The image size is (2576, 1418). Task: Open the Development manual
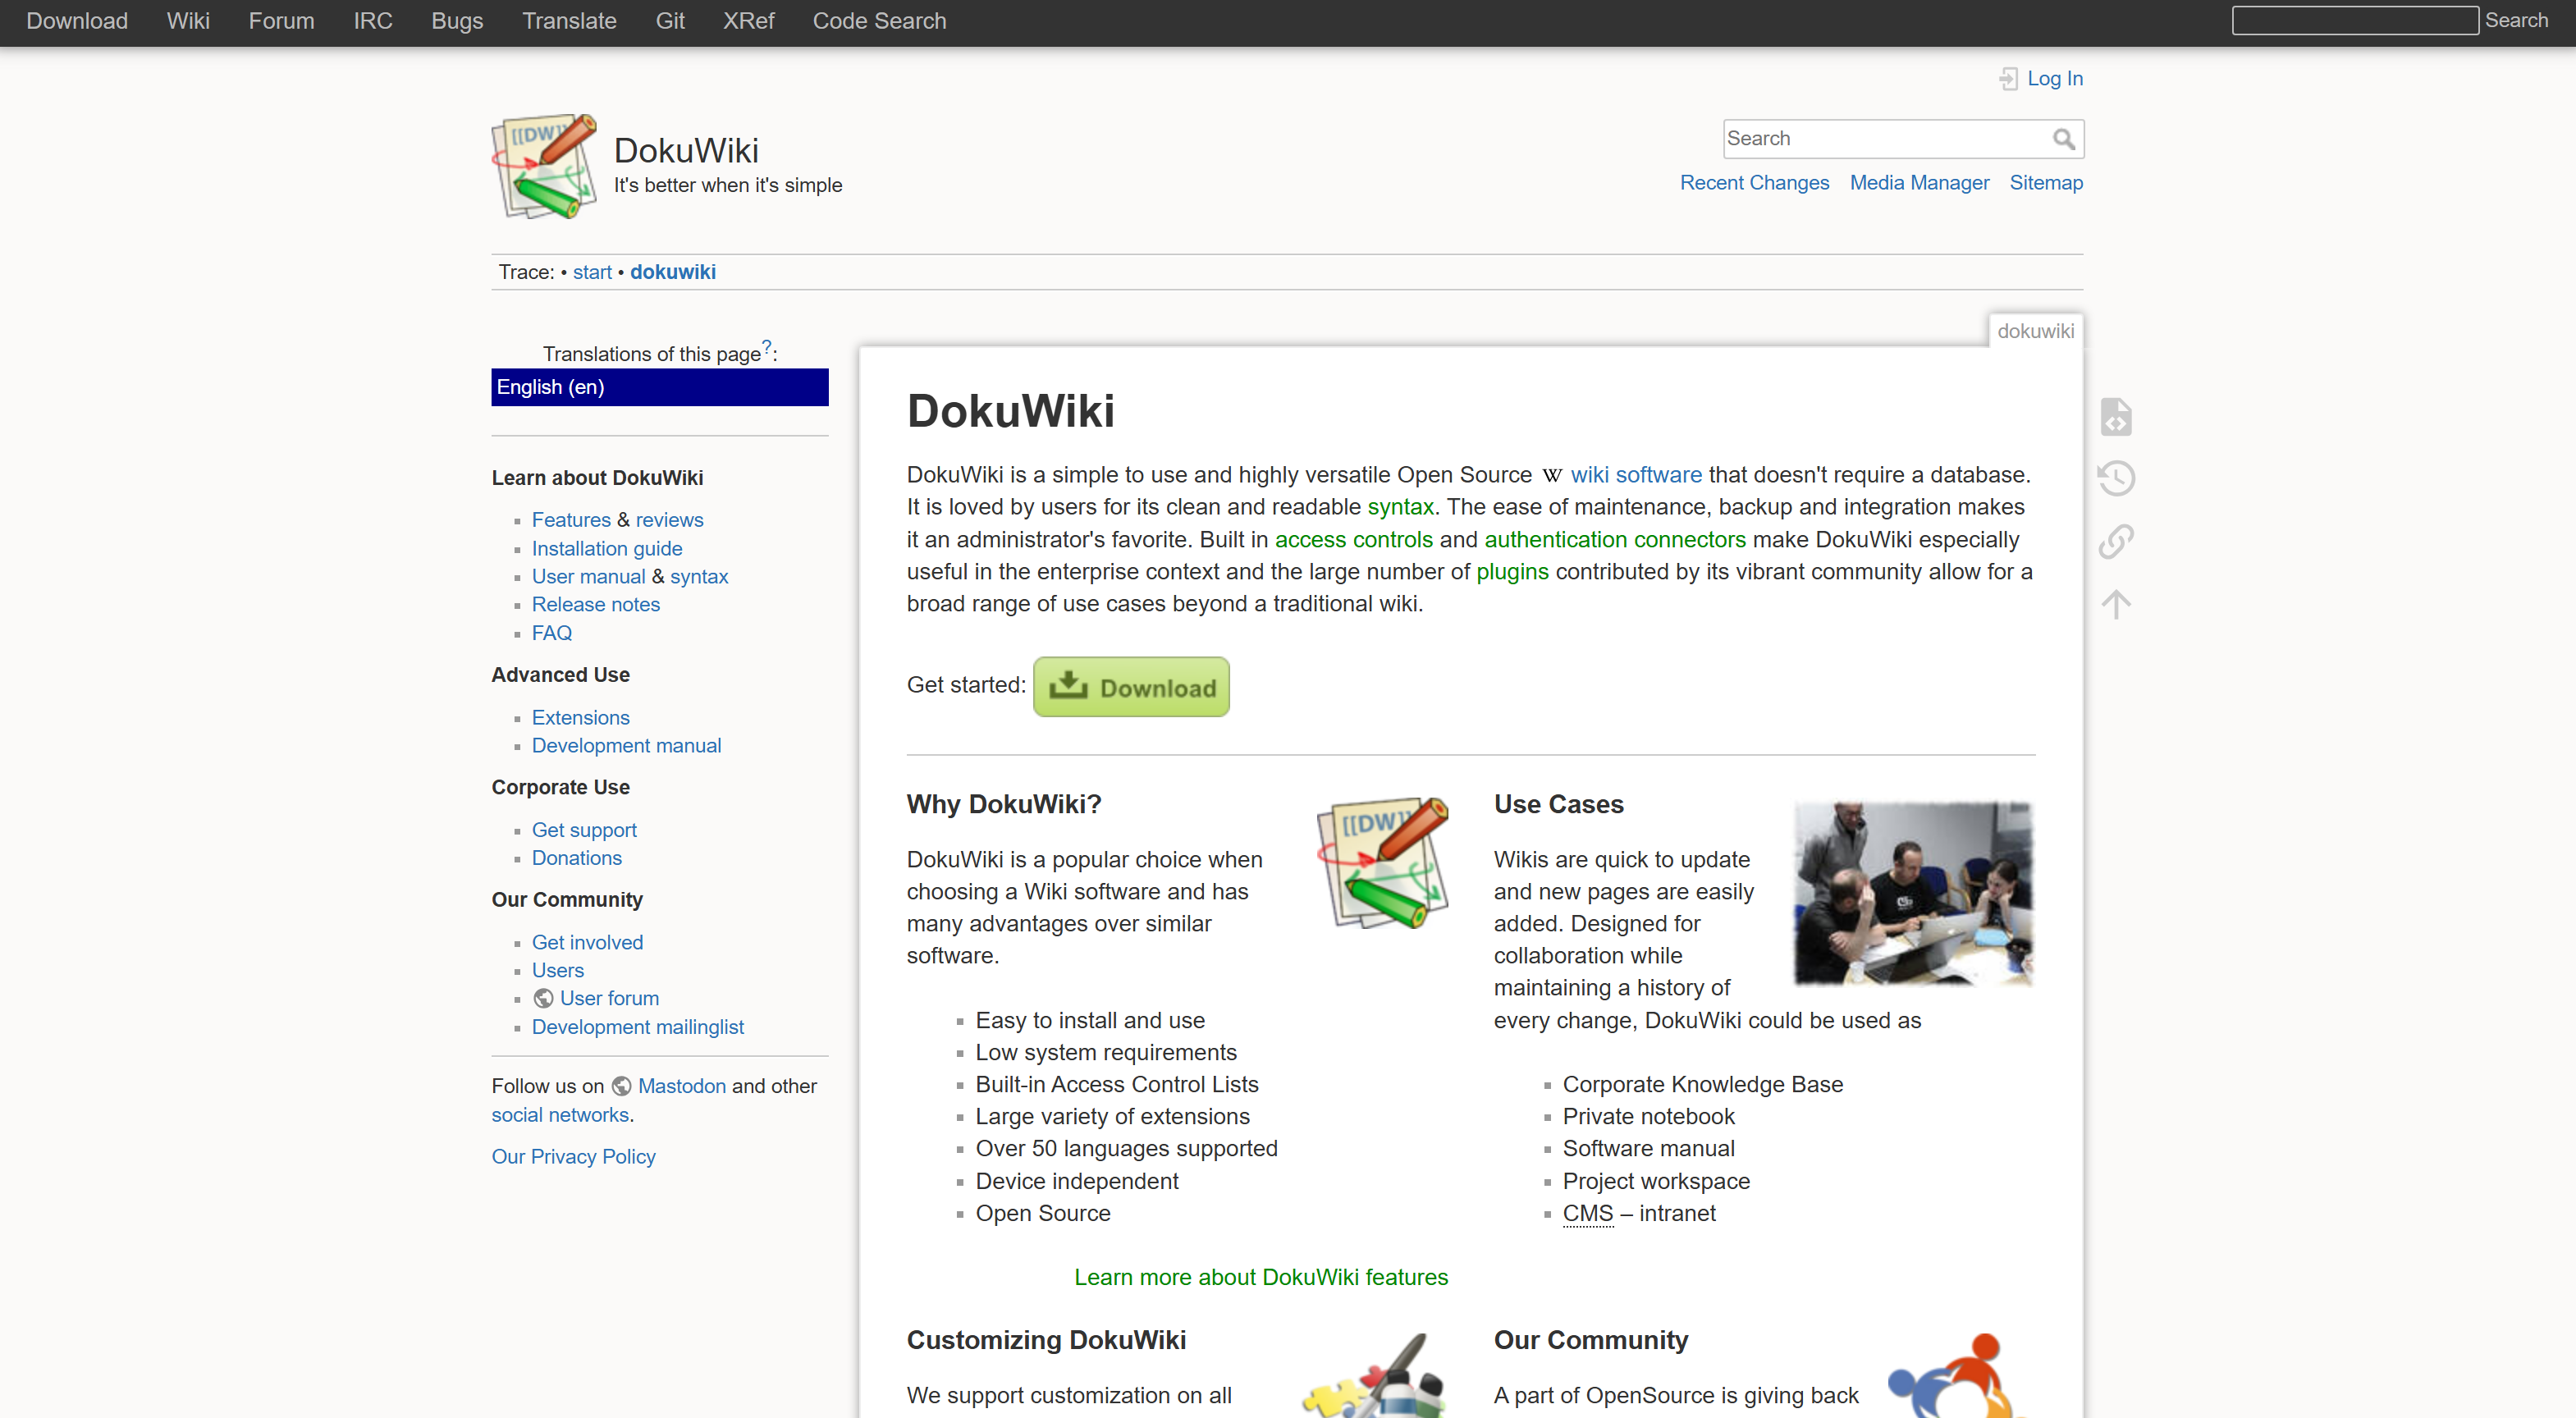(x=626, y=746)
